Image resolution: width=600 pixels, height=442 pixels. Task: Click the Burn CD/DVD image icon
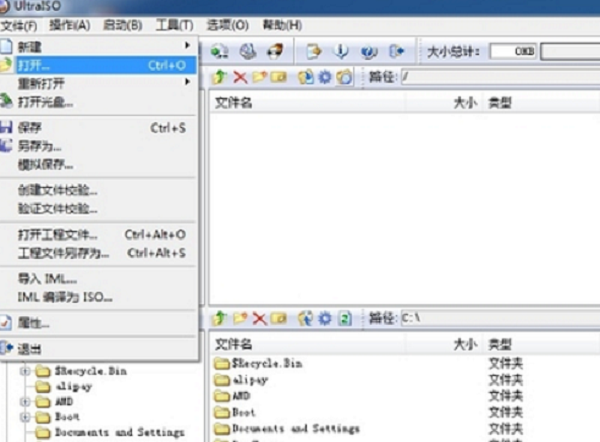[275, 51]
